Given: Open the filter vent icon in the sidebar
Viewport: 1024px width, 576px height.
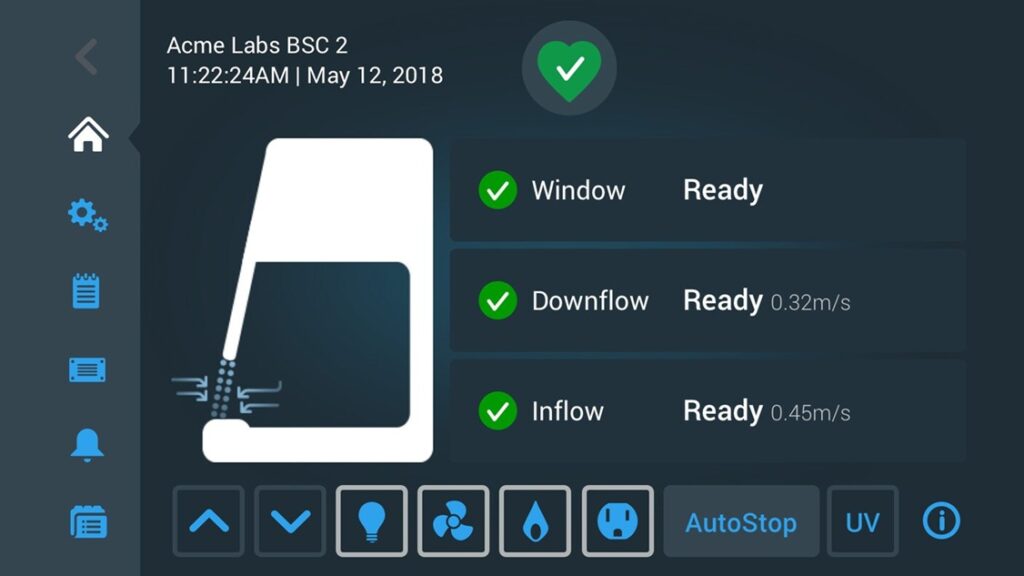Looking at the screenshot, I should click(87, 370).
